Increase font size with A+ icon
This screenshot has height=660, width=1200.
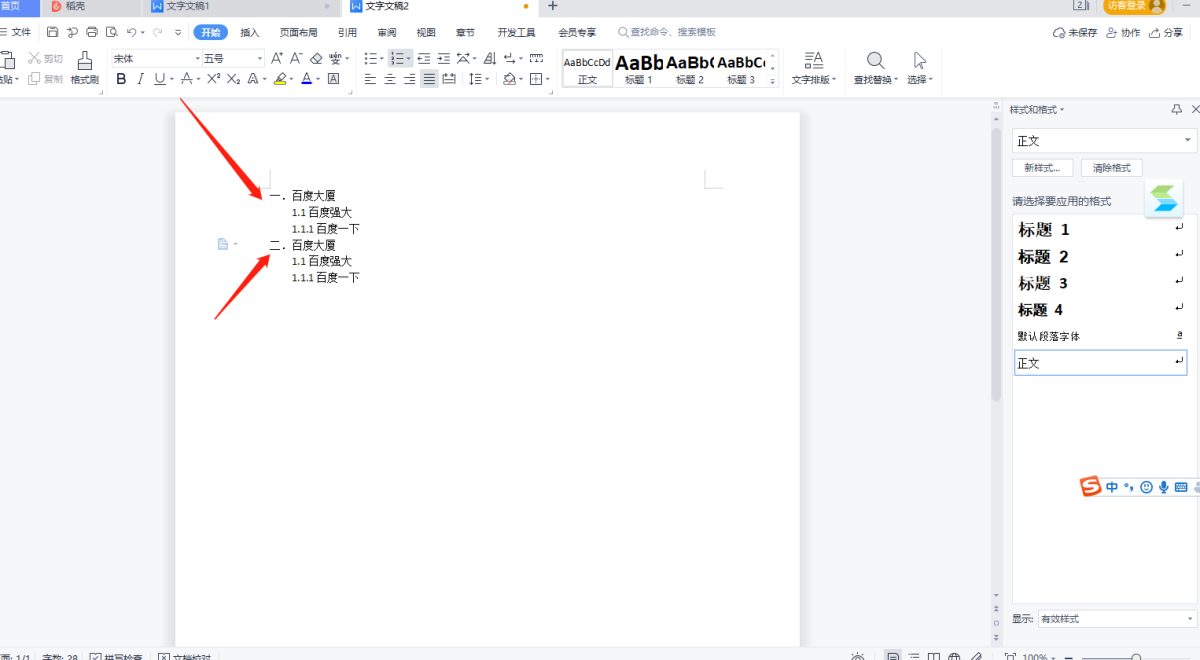[x=277, y=58]
